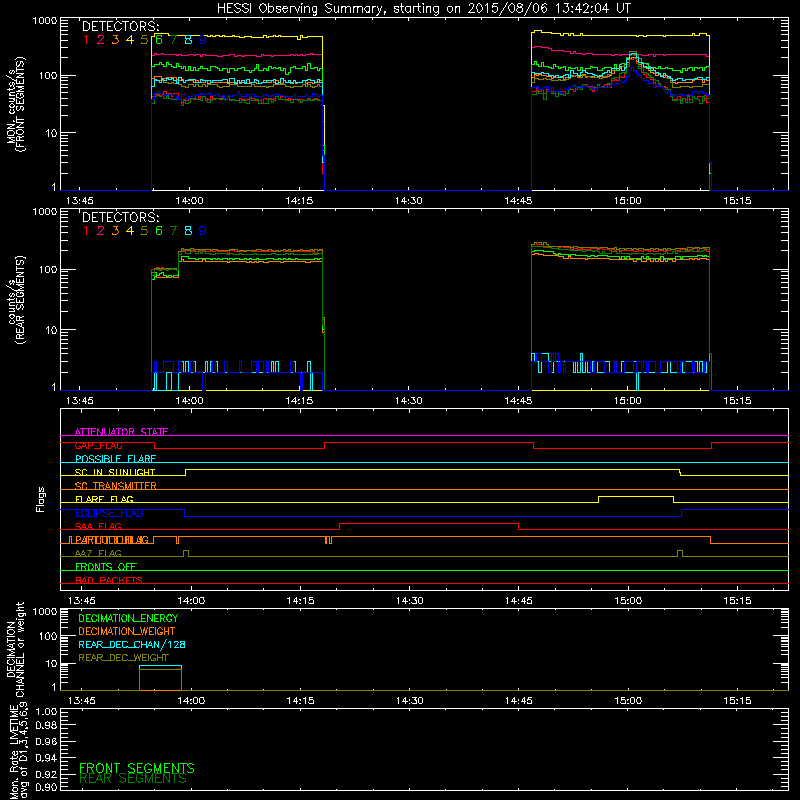Click blue detector 9 in front segments legend

(203, 39)
